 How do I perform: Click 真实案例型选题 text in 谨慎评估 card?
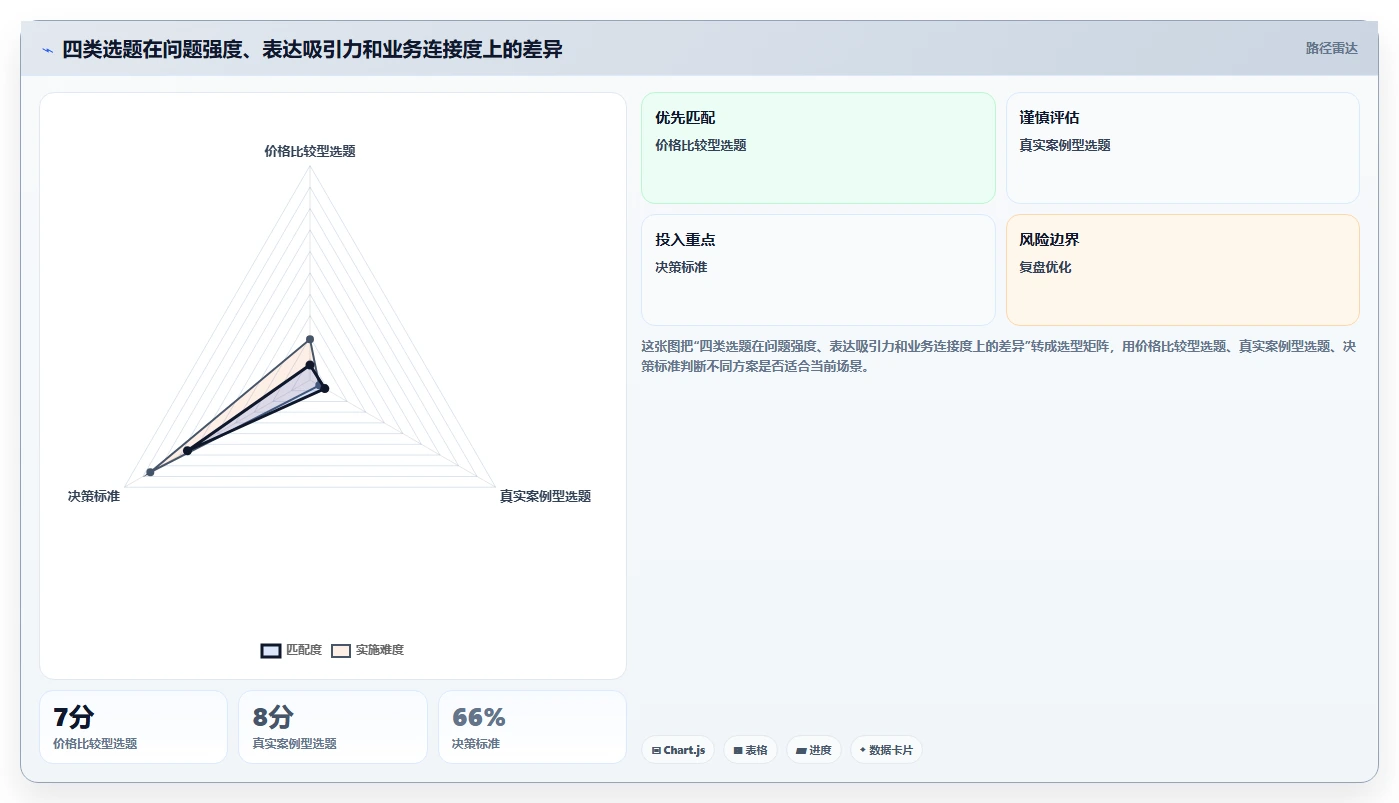coord(1065,146)
